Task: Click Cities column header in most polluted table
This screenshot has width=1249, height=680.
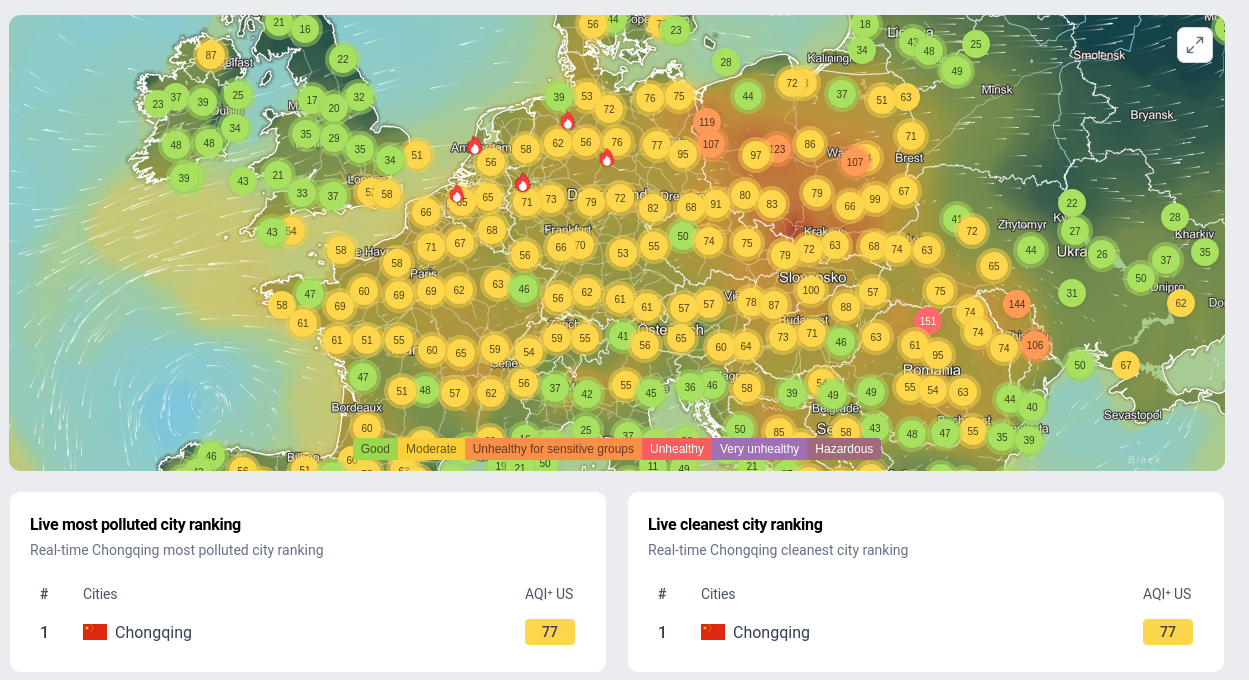Action: pyautogui.click(x=100, y=594)
